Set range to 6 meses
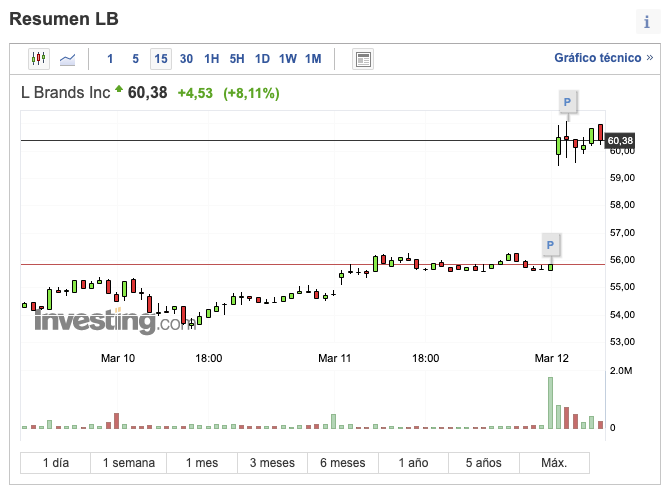Viewport: 669px width, 502px height. point(343,463)
